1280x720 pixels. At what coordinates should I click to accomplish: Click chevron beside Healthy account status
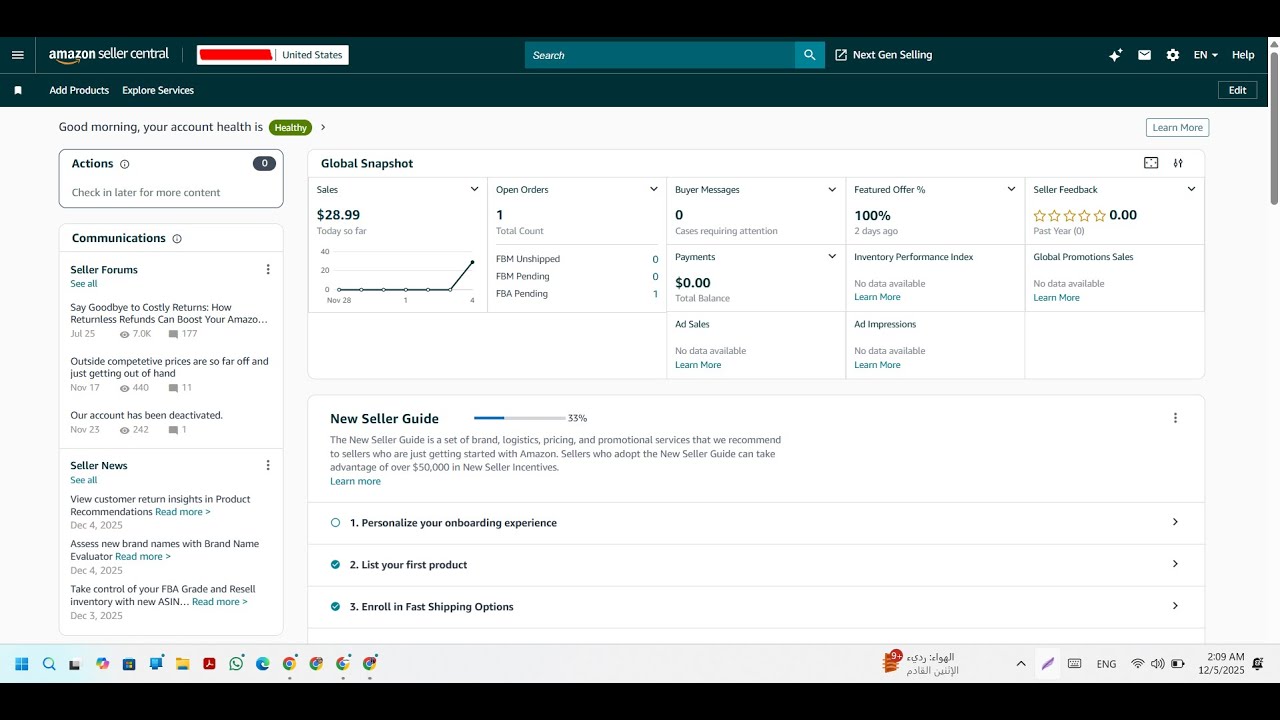click(x=323, y=127)
